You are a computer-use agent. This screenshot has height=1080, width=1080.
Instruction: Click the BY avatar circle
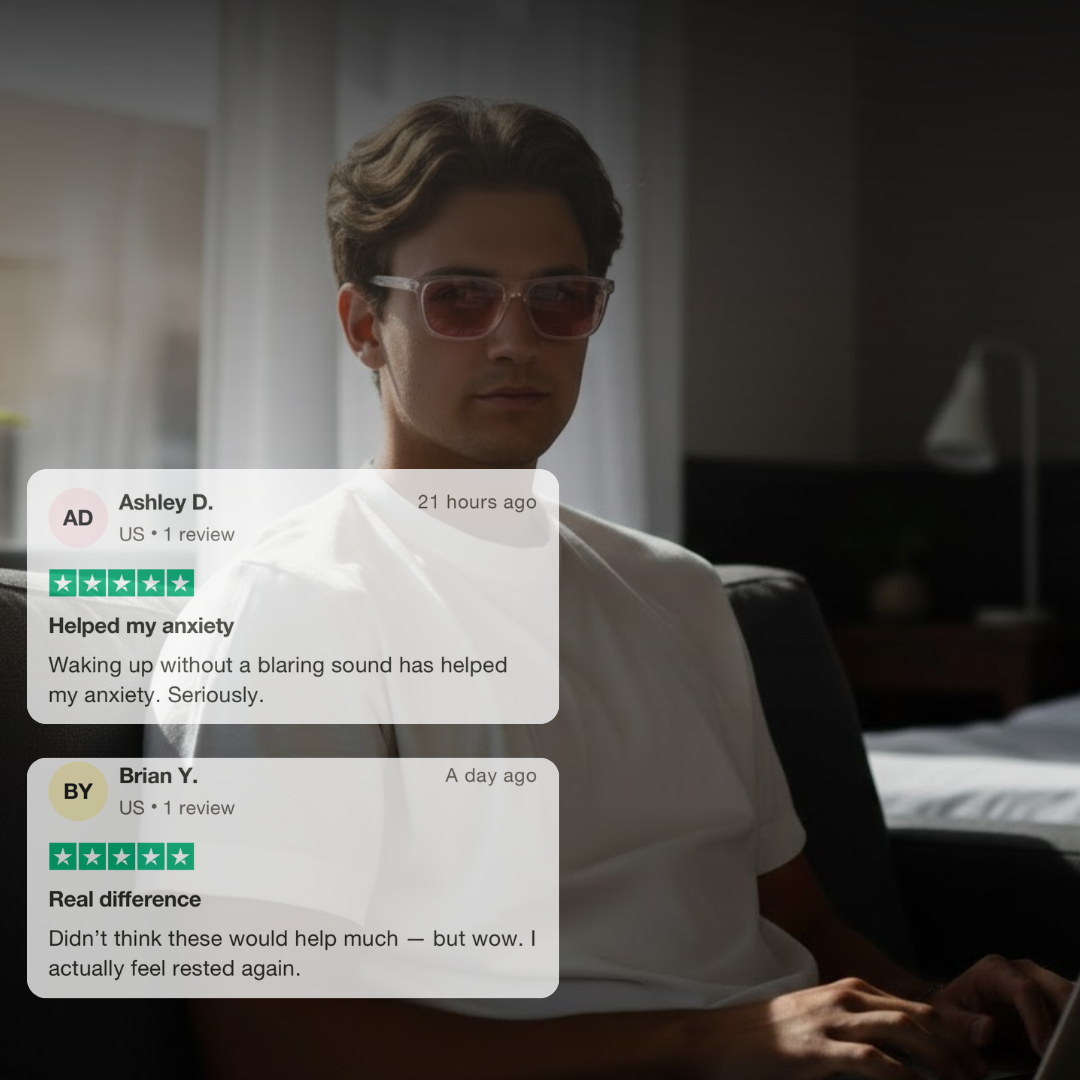[x=78, y=791]
